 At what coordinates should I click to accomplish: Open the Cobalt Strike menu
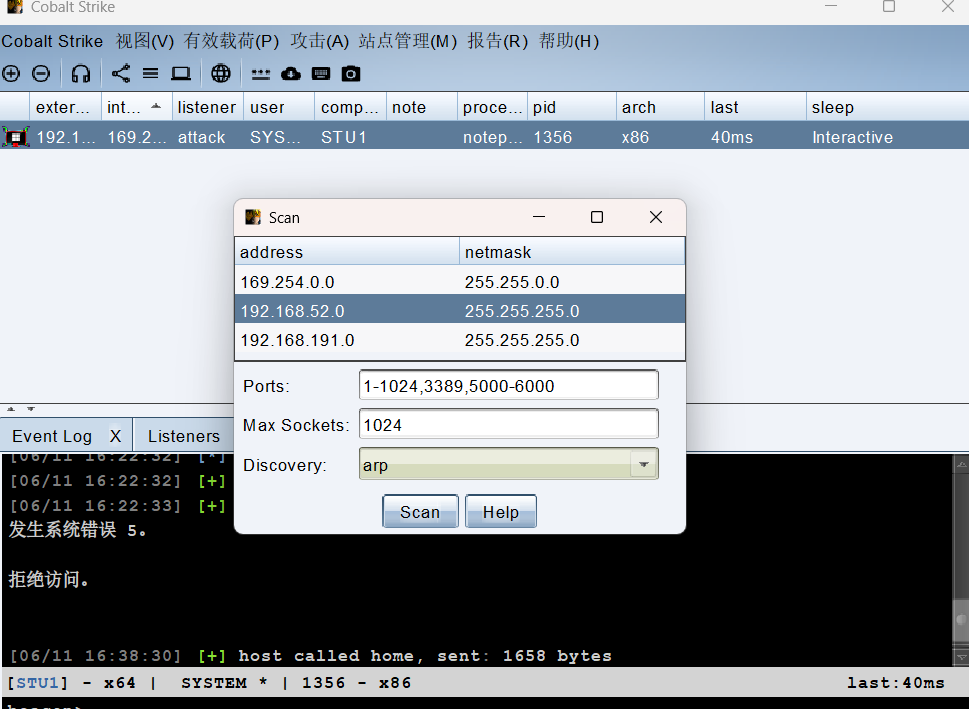tap(52, 41)
